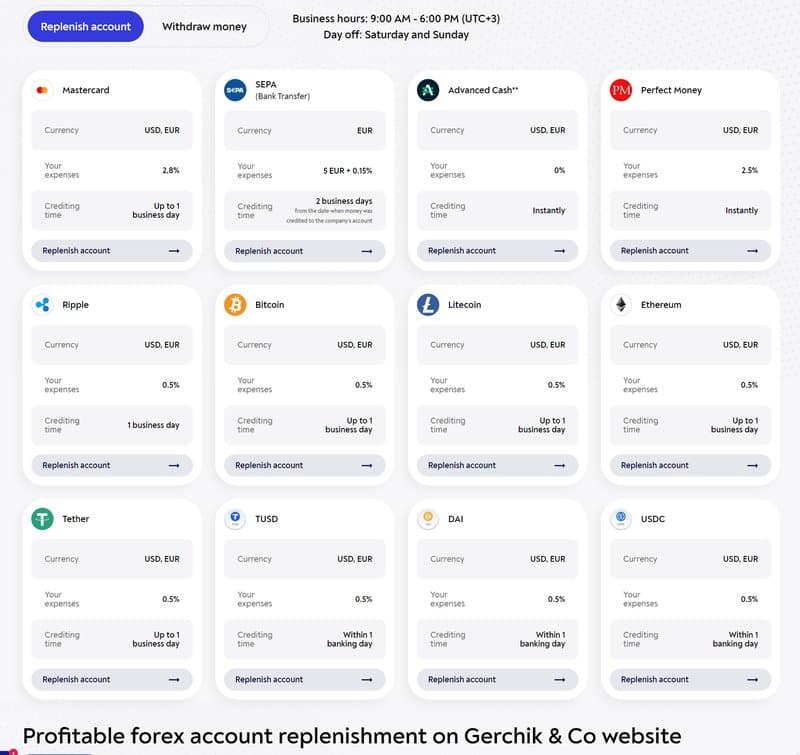Click Replenish account on the Perfect Money card
Image resolution: width=800 pixels, height=755 pixels.
coord(689,250)
